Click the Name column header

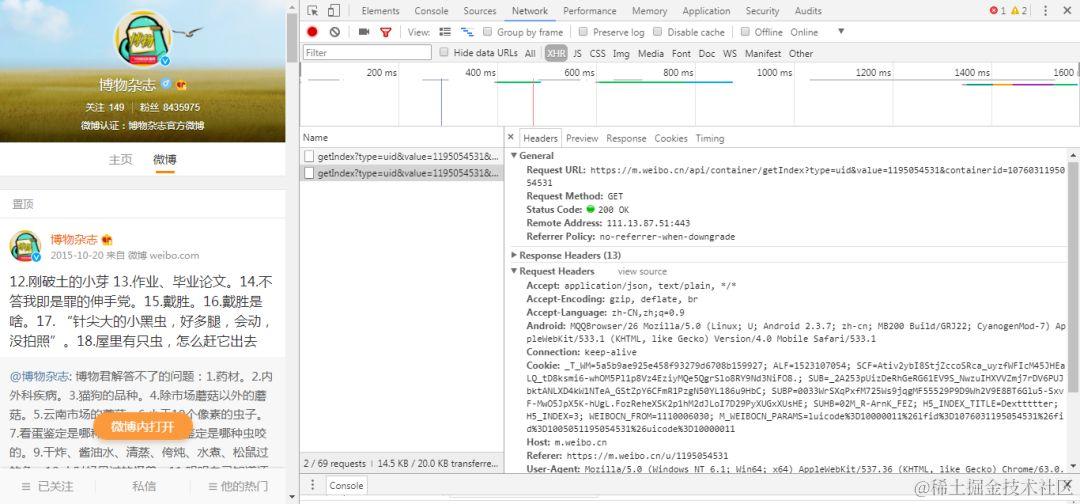point(402,138)
